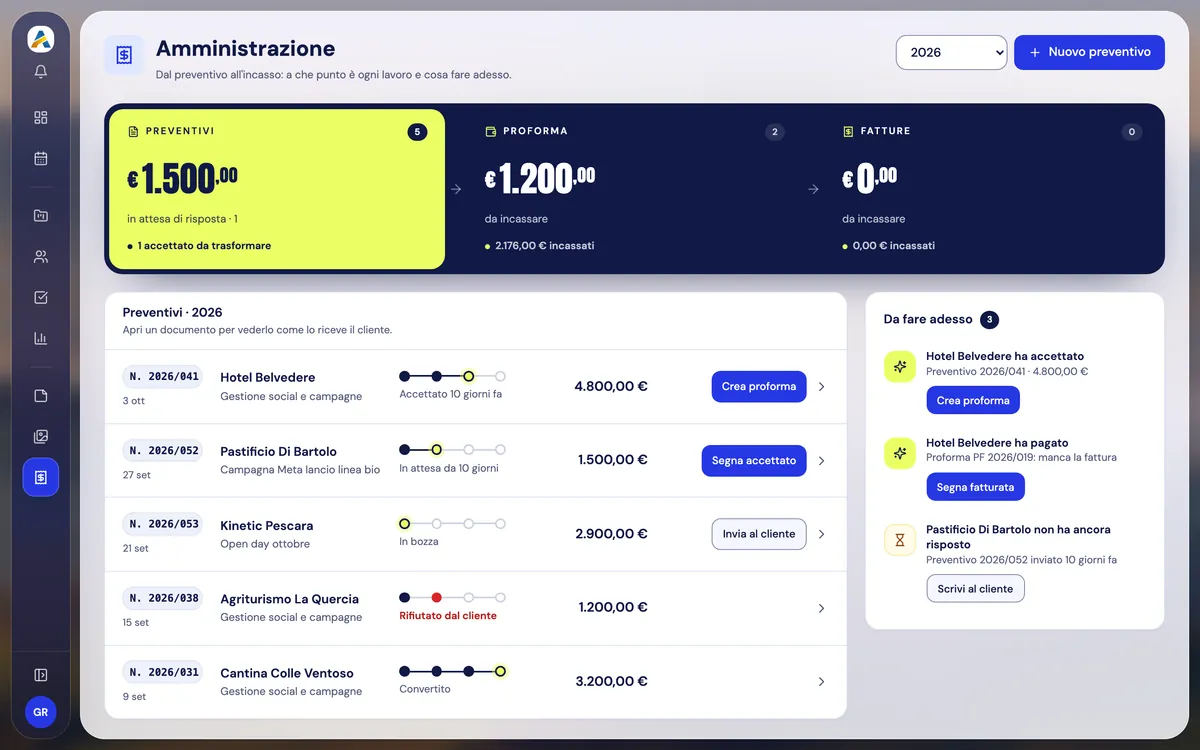Select the Fatture summary card
This screenshot has height=750, width=1200.
pos(991,189)
